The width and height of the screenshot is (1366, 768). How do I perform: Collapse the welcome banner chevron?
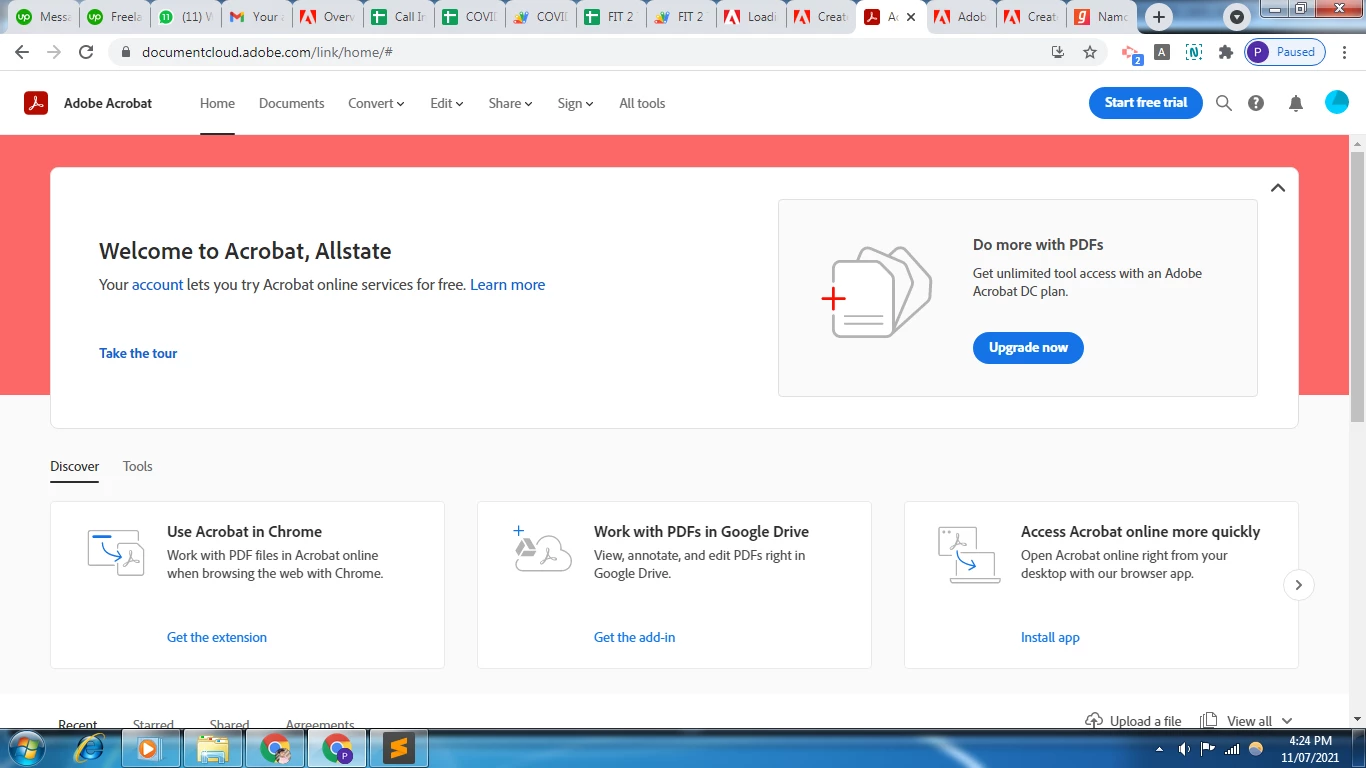pos(1278,188)
